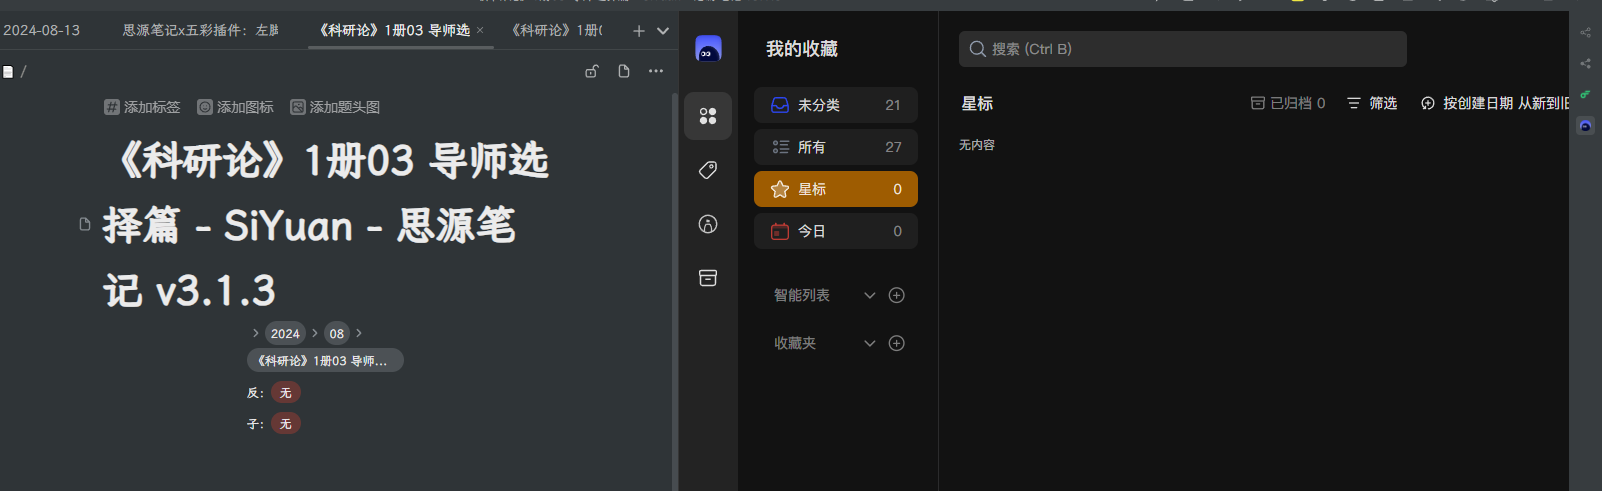Click the magnifier icon in search box

point(978,49)
